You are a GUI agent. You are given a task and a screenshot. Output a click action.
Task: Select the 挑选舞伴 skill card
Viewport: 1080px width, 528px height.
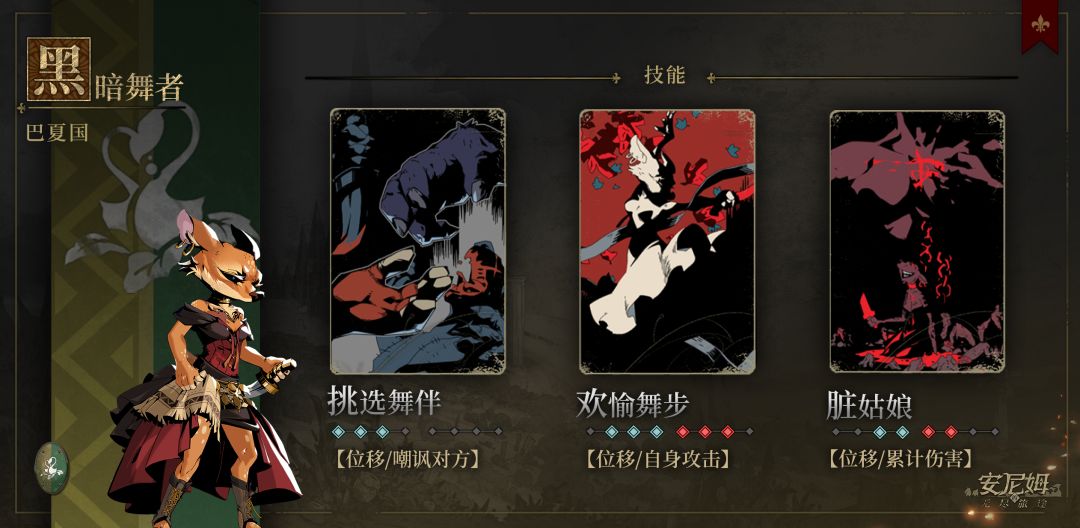click(x=418, y=241)
